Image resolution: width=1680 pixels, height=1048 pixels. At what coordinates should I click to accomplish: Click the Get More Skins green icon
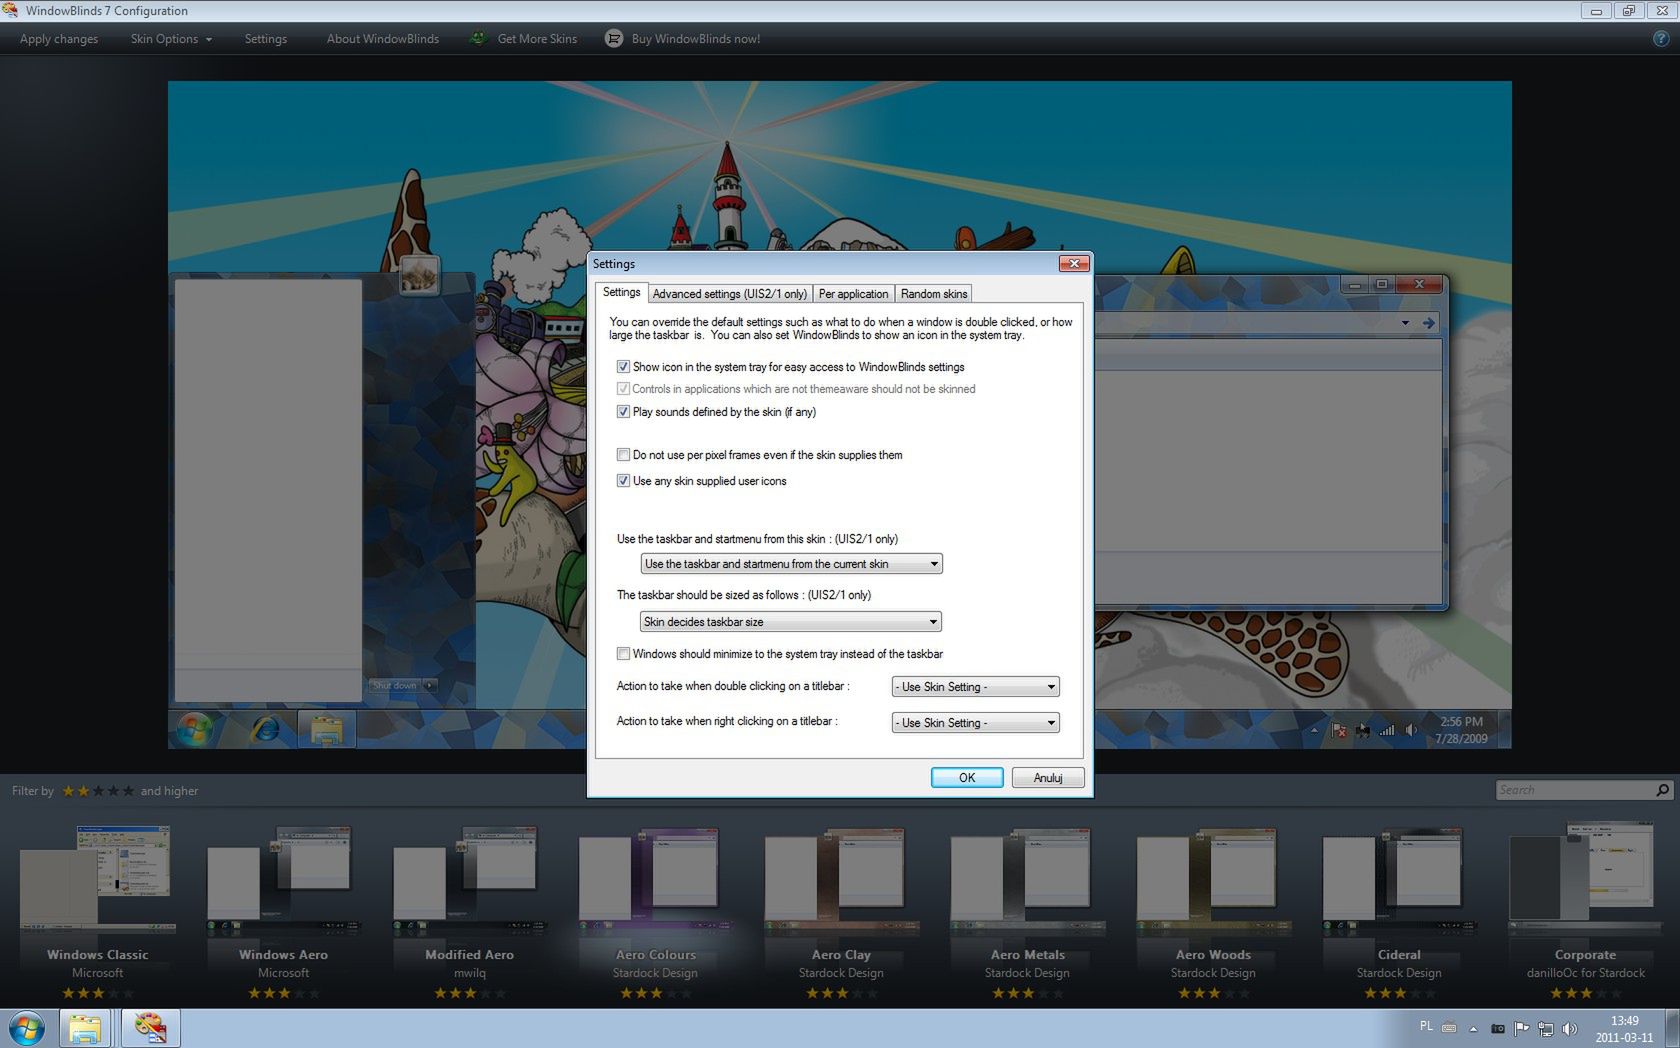[x=478, y=38]
